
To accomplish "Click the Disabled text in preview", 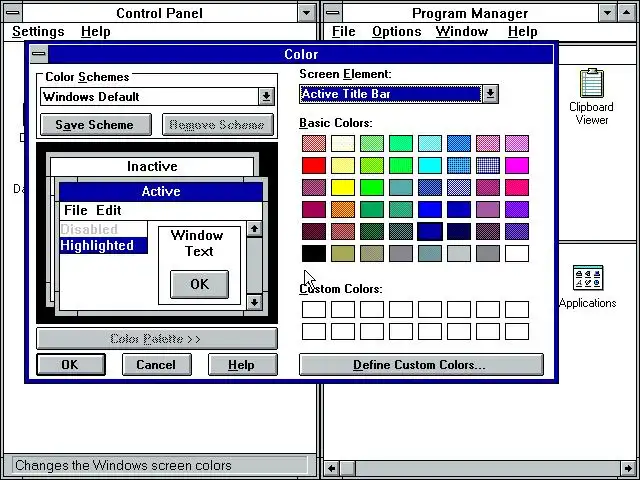I will [x=89, y=229].
